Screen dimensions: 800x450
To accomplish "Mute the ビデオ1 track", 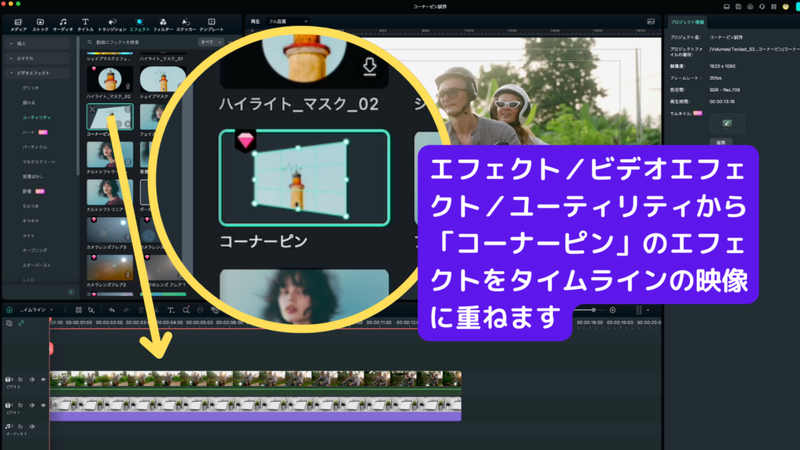I will (x=32, y=405).
